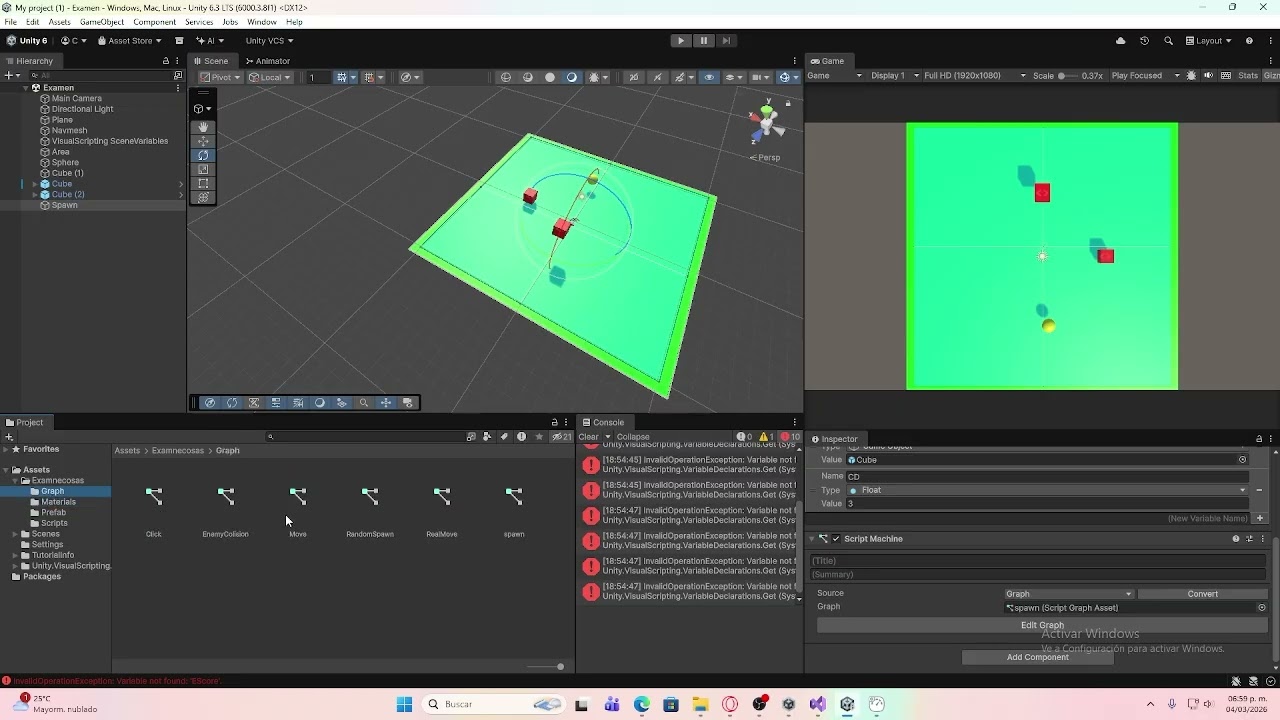Image resolution: width=1280 pixels, height=720 pixels.
Task: Open the undo history icon
Action: point(1144,41)
